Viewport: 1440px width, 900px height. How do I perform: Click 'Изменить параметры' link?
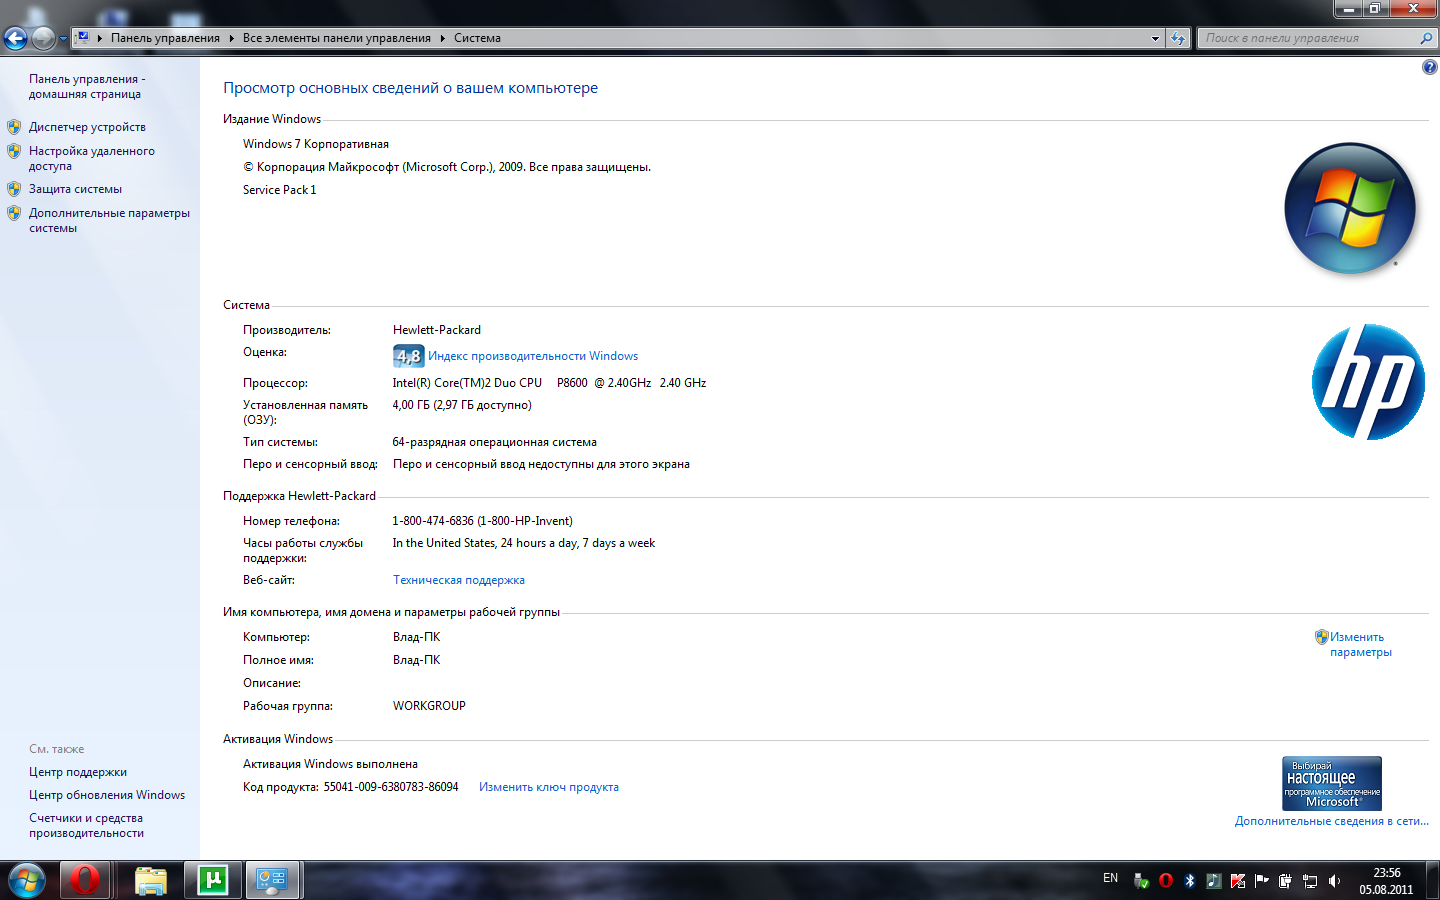[1360, 644]
